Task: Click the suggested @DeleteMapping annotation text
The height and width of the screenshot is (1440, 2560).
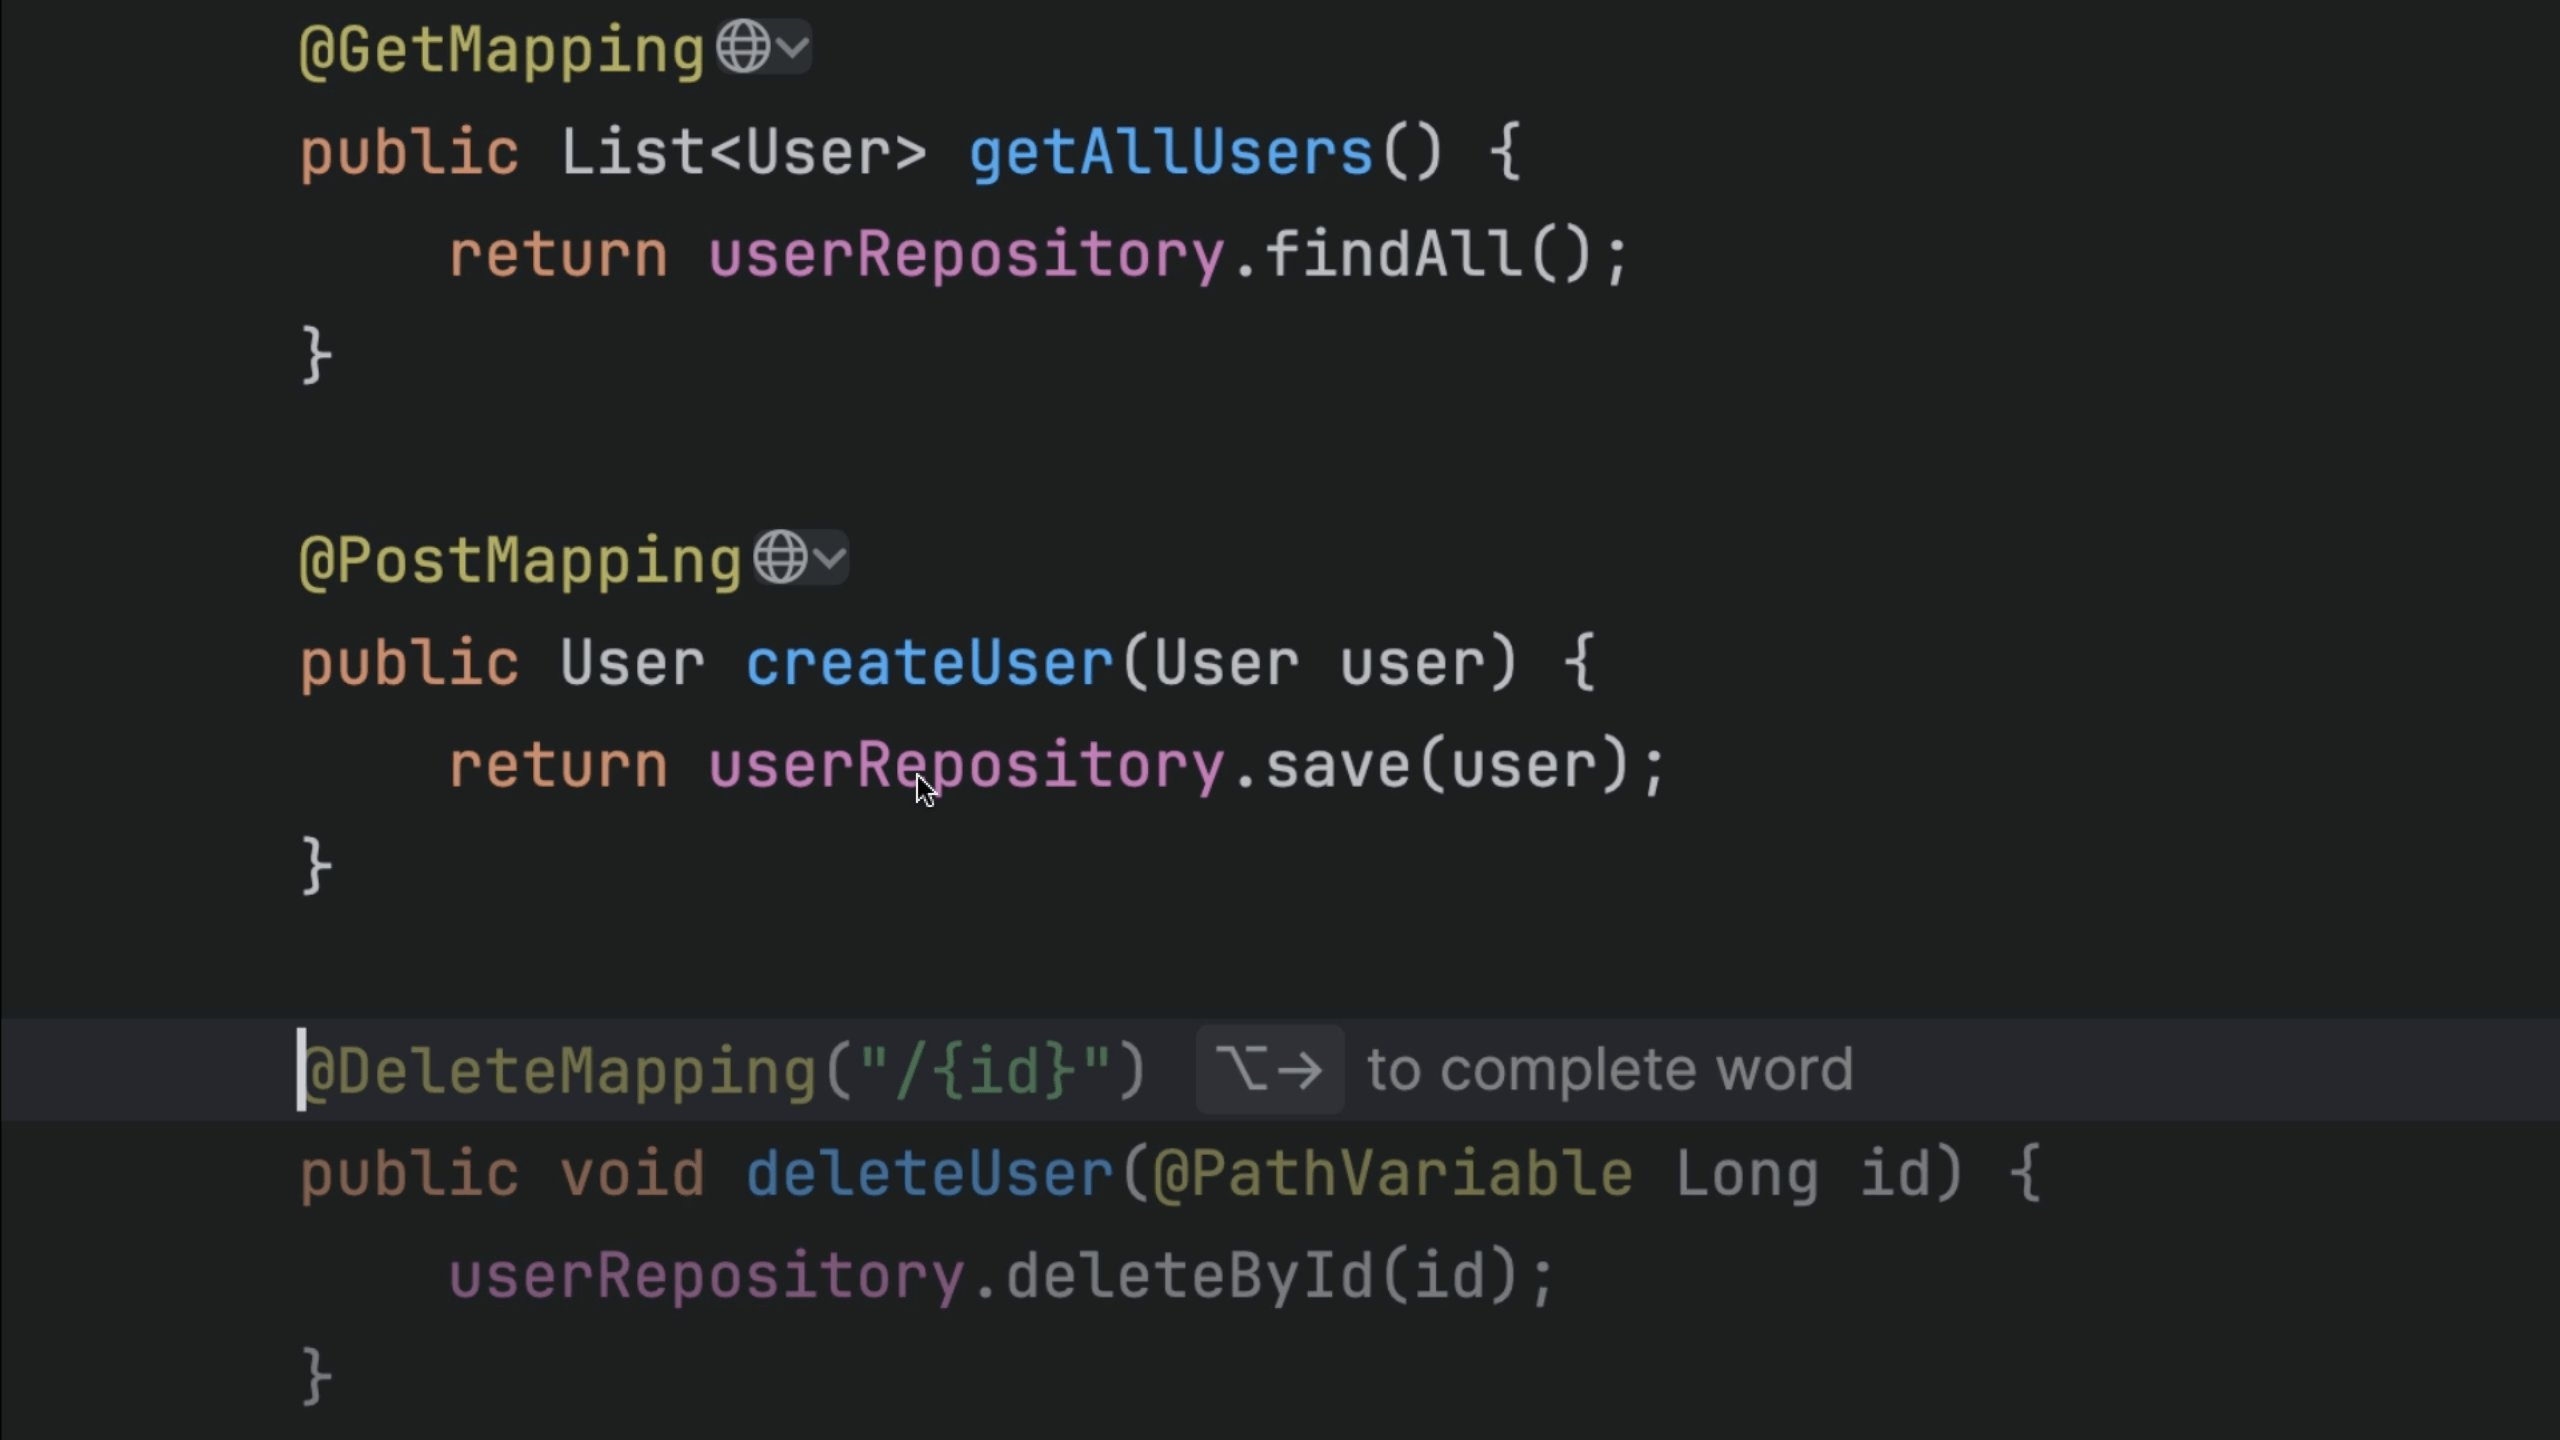Action: click(x=560, y=1071)
